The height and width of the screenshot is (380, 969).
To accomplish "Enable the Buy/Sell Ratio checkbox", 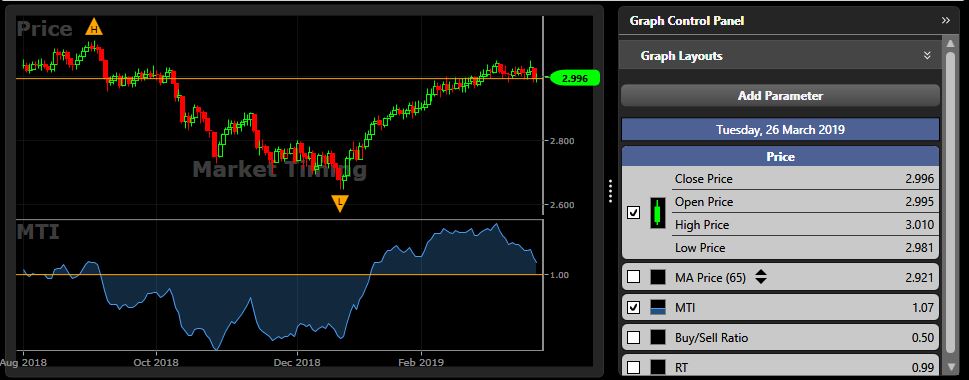I will click(x=633, y=337).
